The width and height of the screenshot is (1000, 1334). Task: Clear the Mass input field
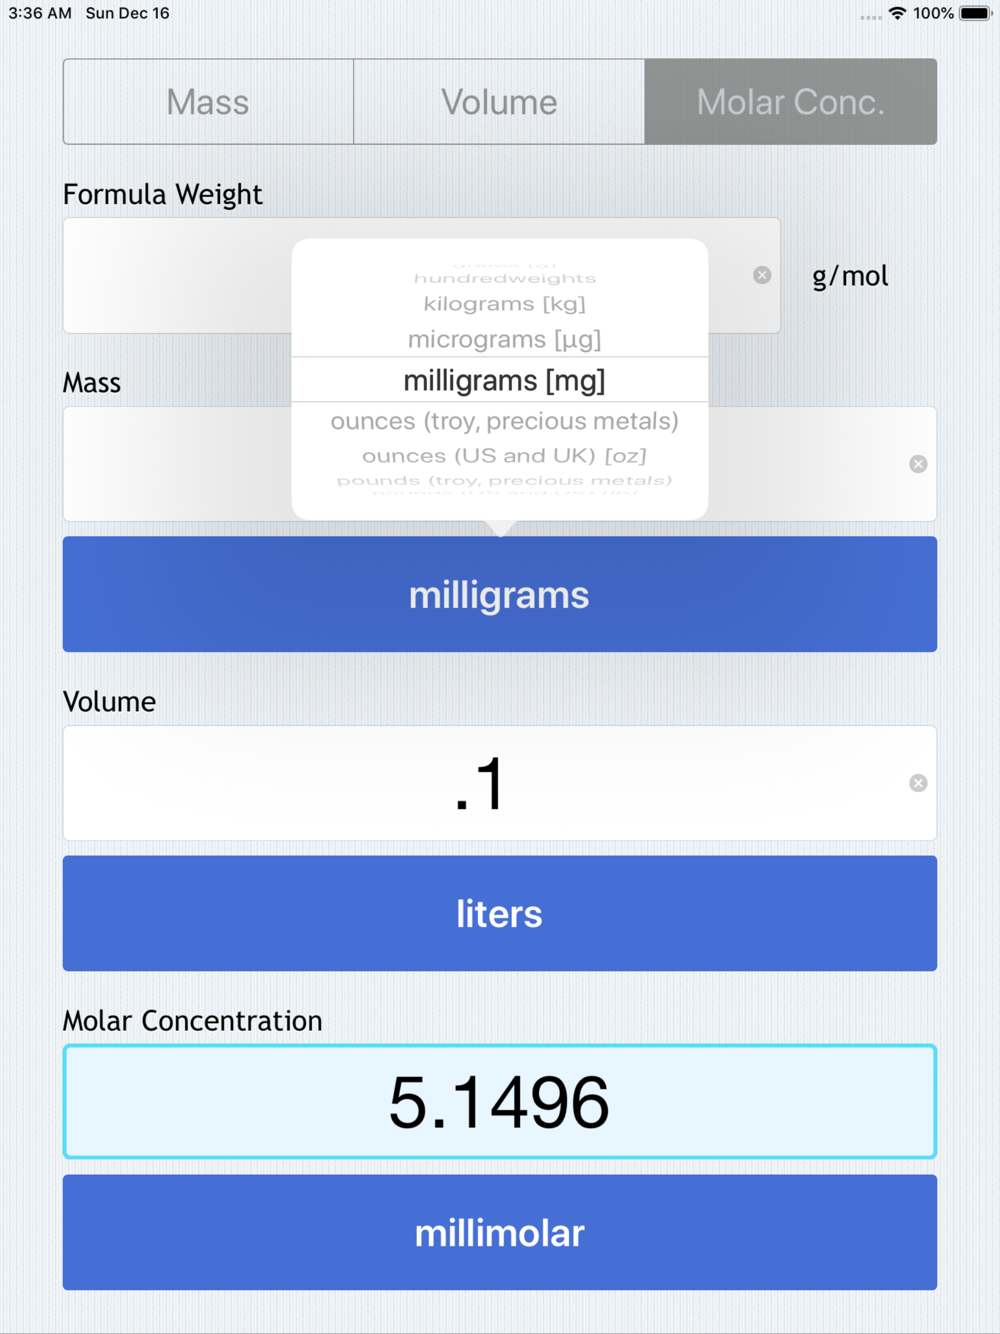(x=918, y=464)
